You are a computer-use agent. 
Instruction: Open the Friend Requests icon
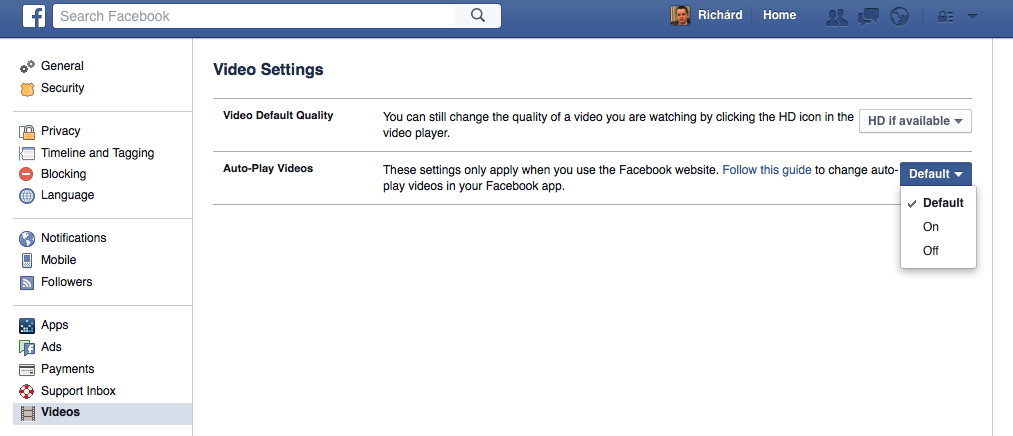(835, 16)
